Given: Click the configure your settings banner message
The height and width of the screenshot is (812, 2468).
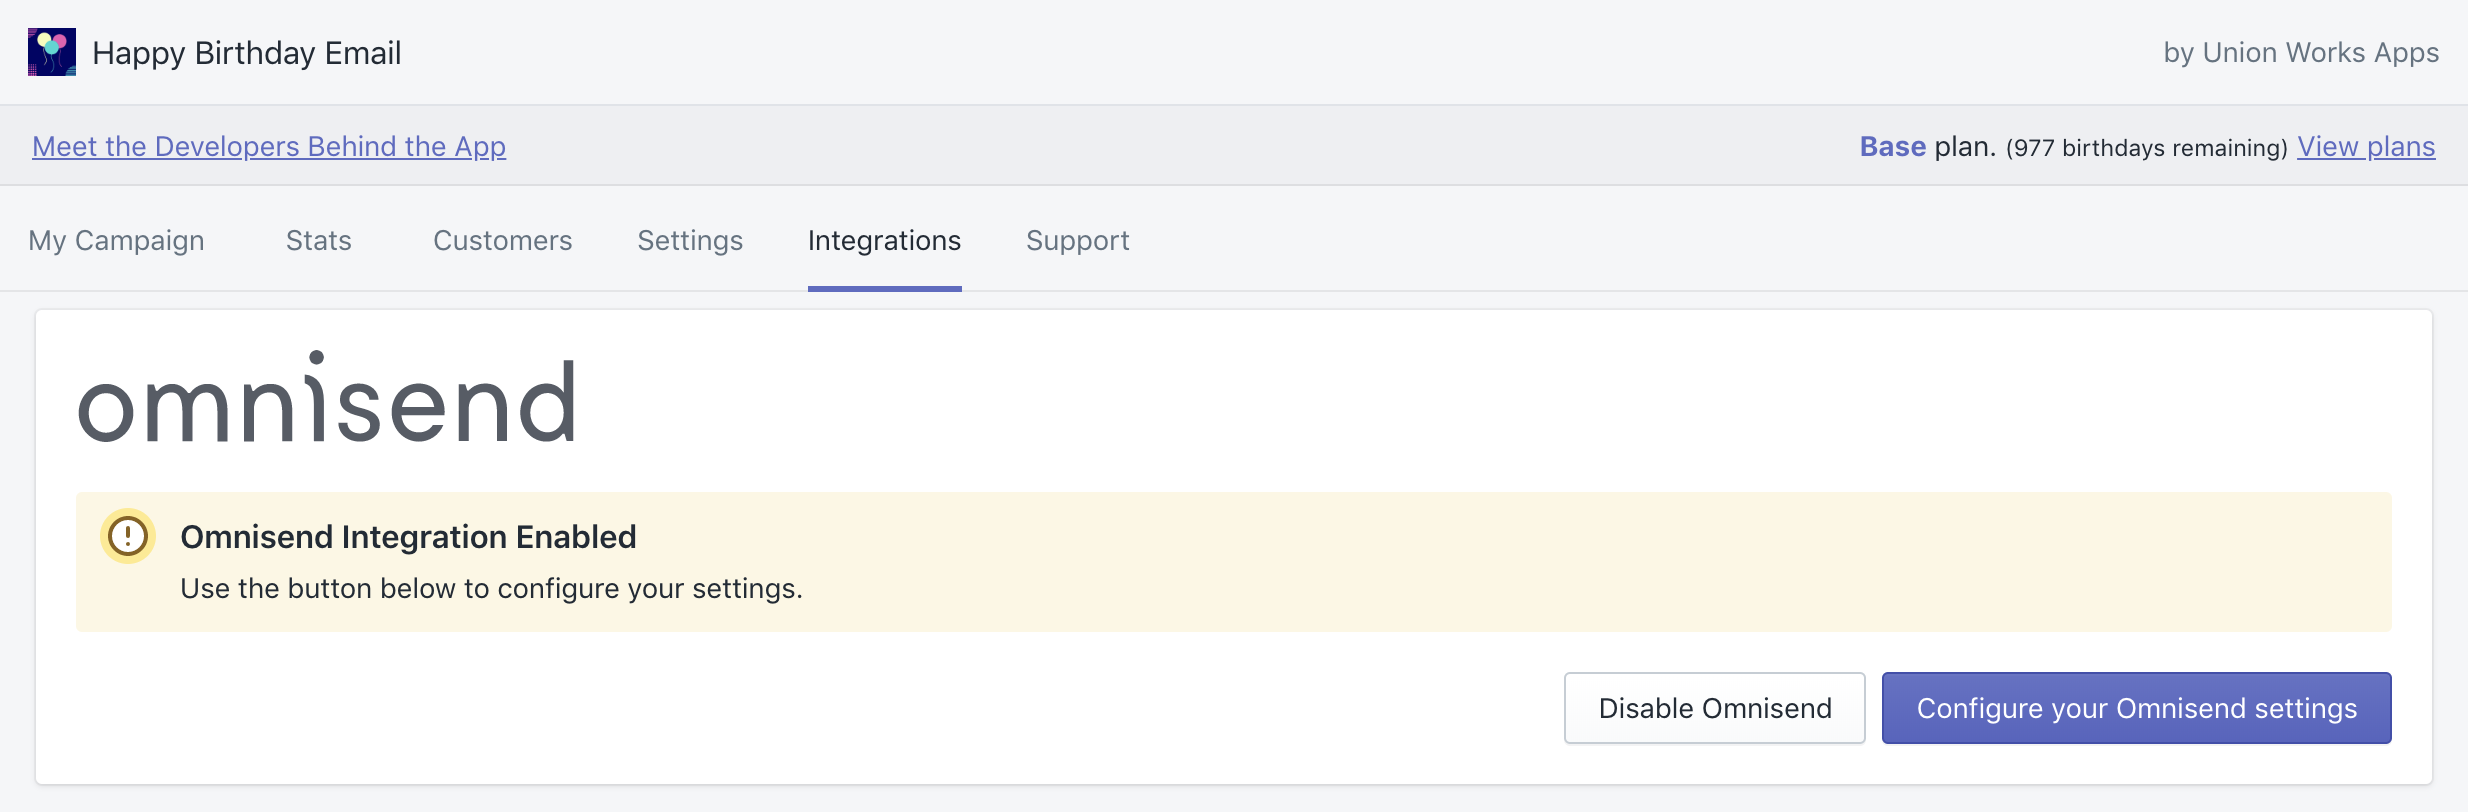Looking at the screenshot, I should tap(491, 589).
